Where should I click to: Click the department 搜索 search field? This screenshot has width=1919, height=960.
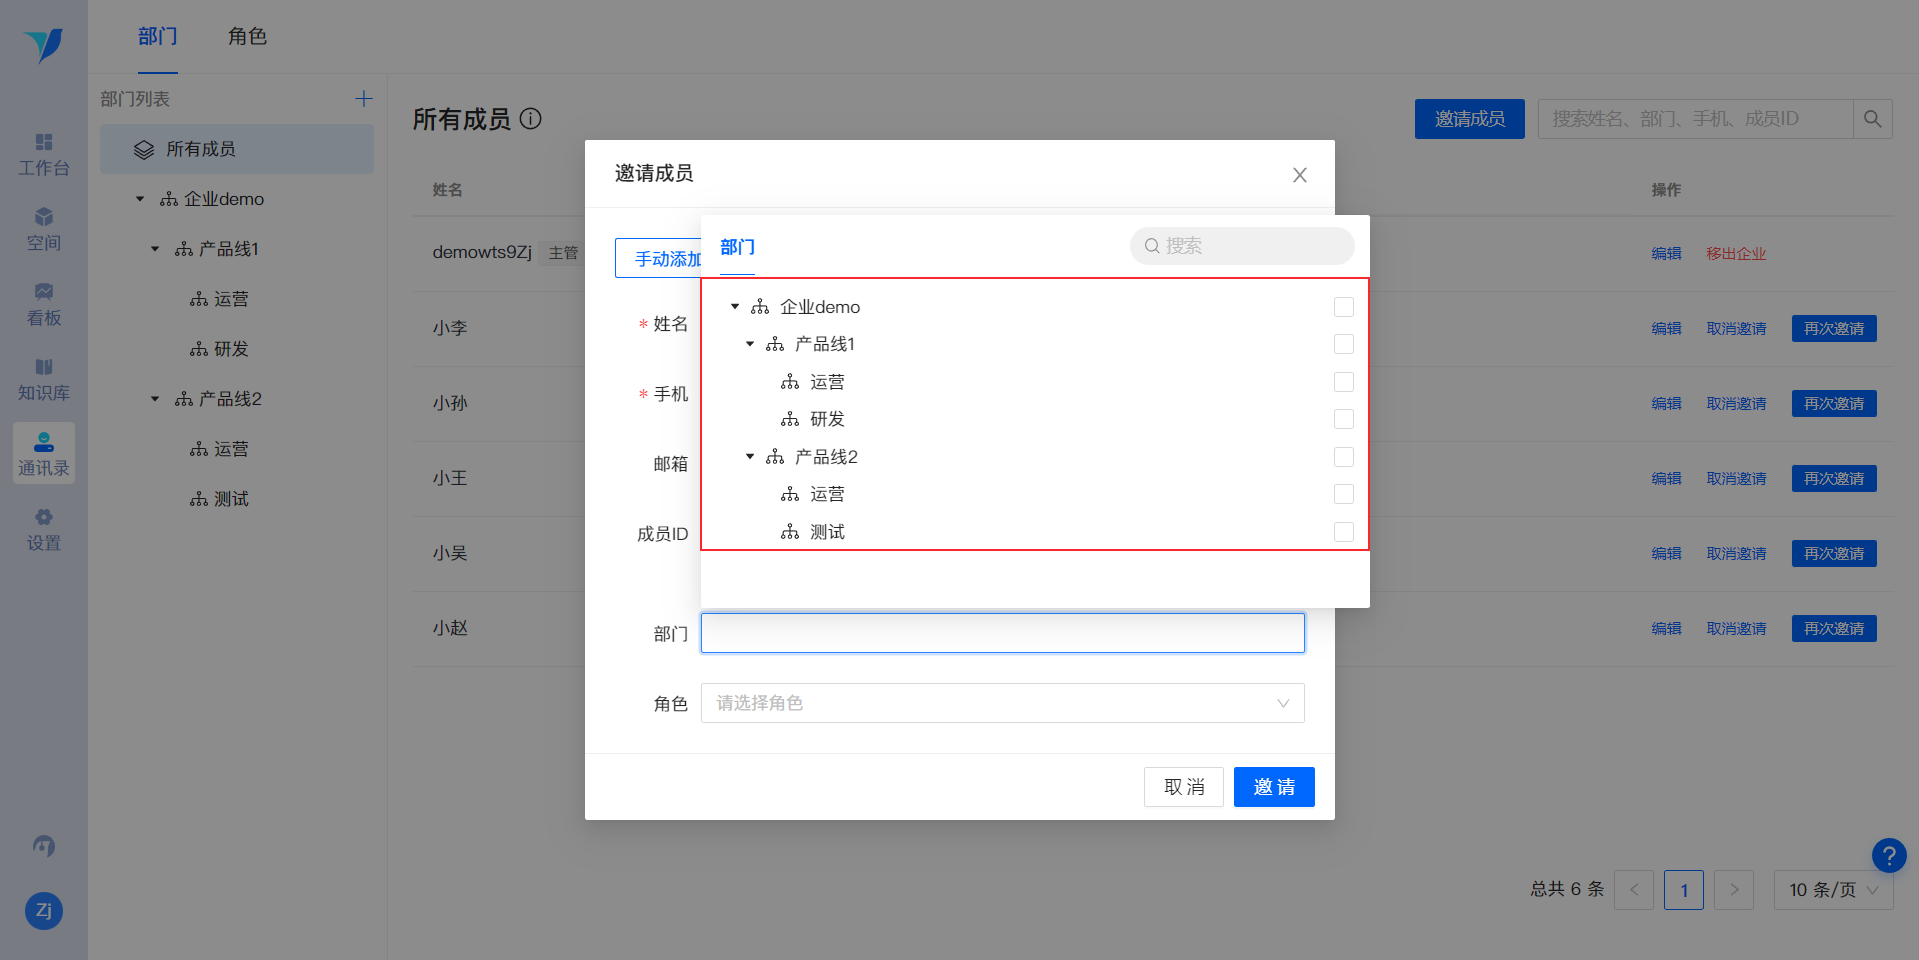coord(1242,246)
